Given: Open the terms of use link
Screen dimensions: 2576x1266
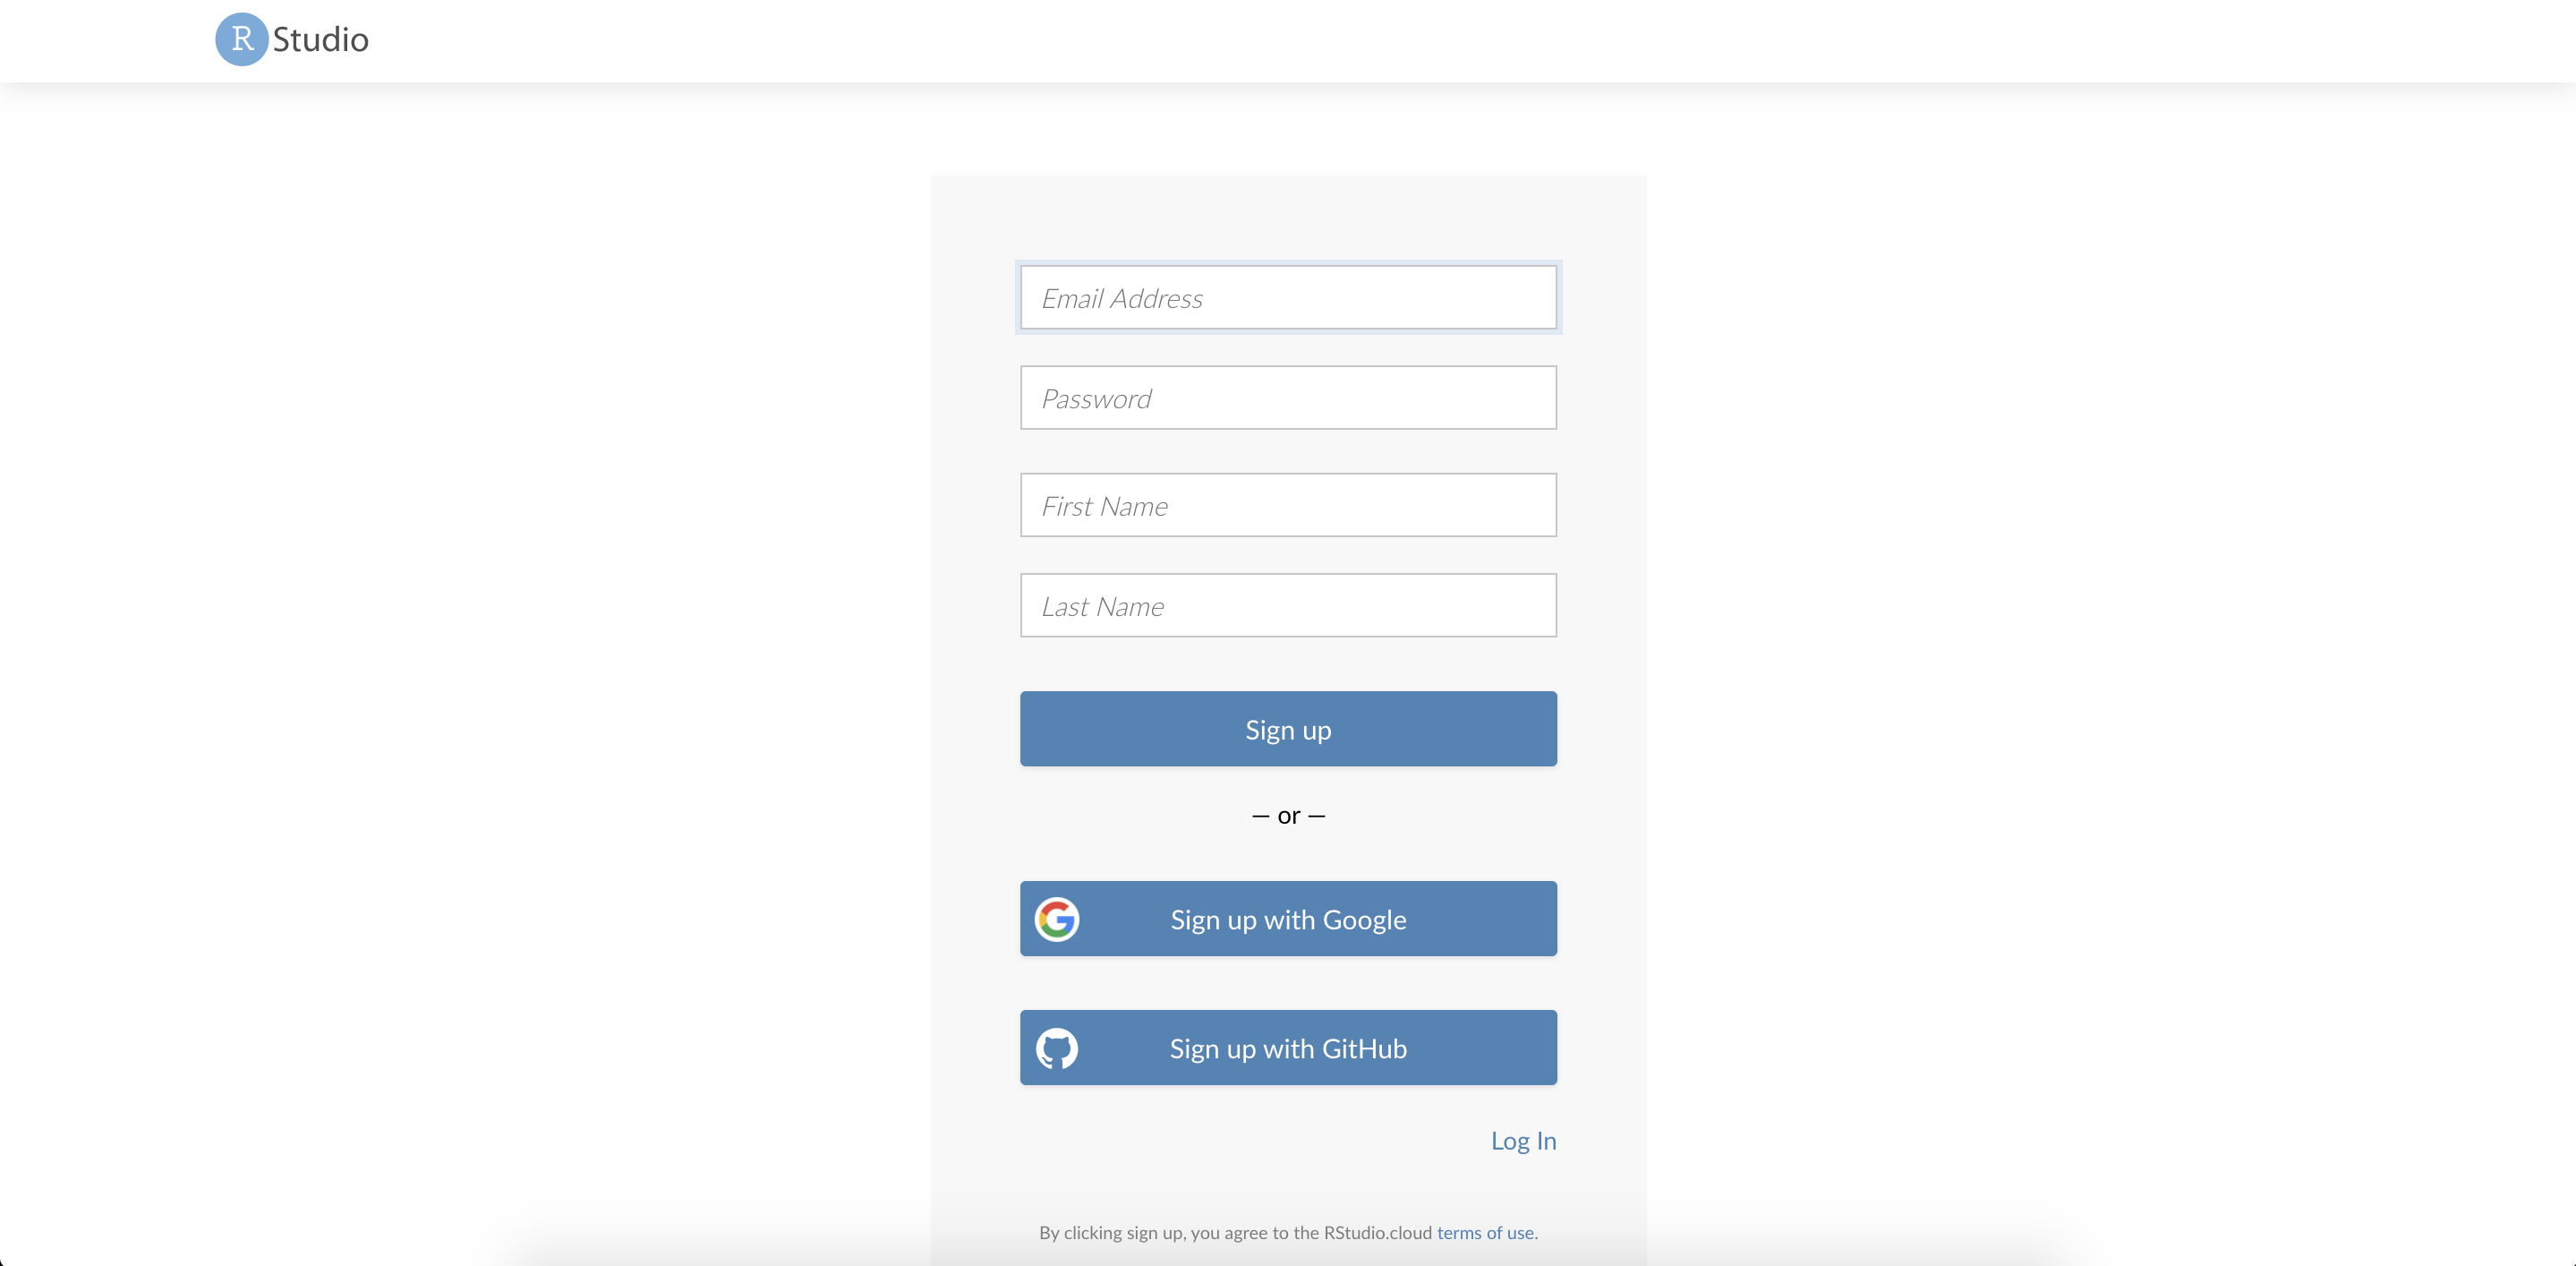Looking at the screenshot, I should pos(1485,1233).
